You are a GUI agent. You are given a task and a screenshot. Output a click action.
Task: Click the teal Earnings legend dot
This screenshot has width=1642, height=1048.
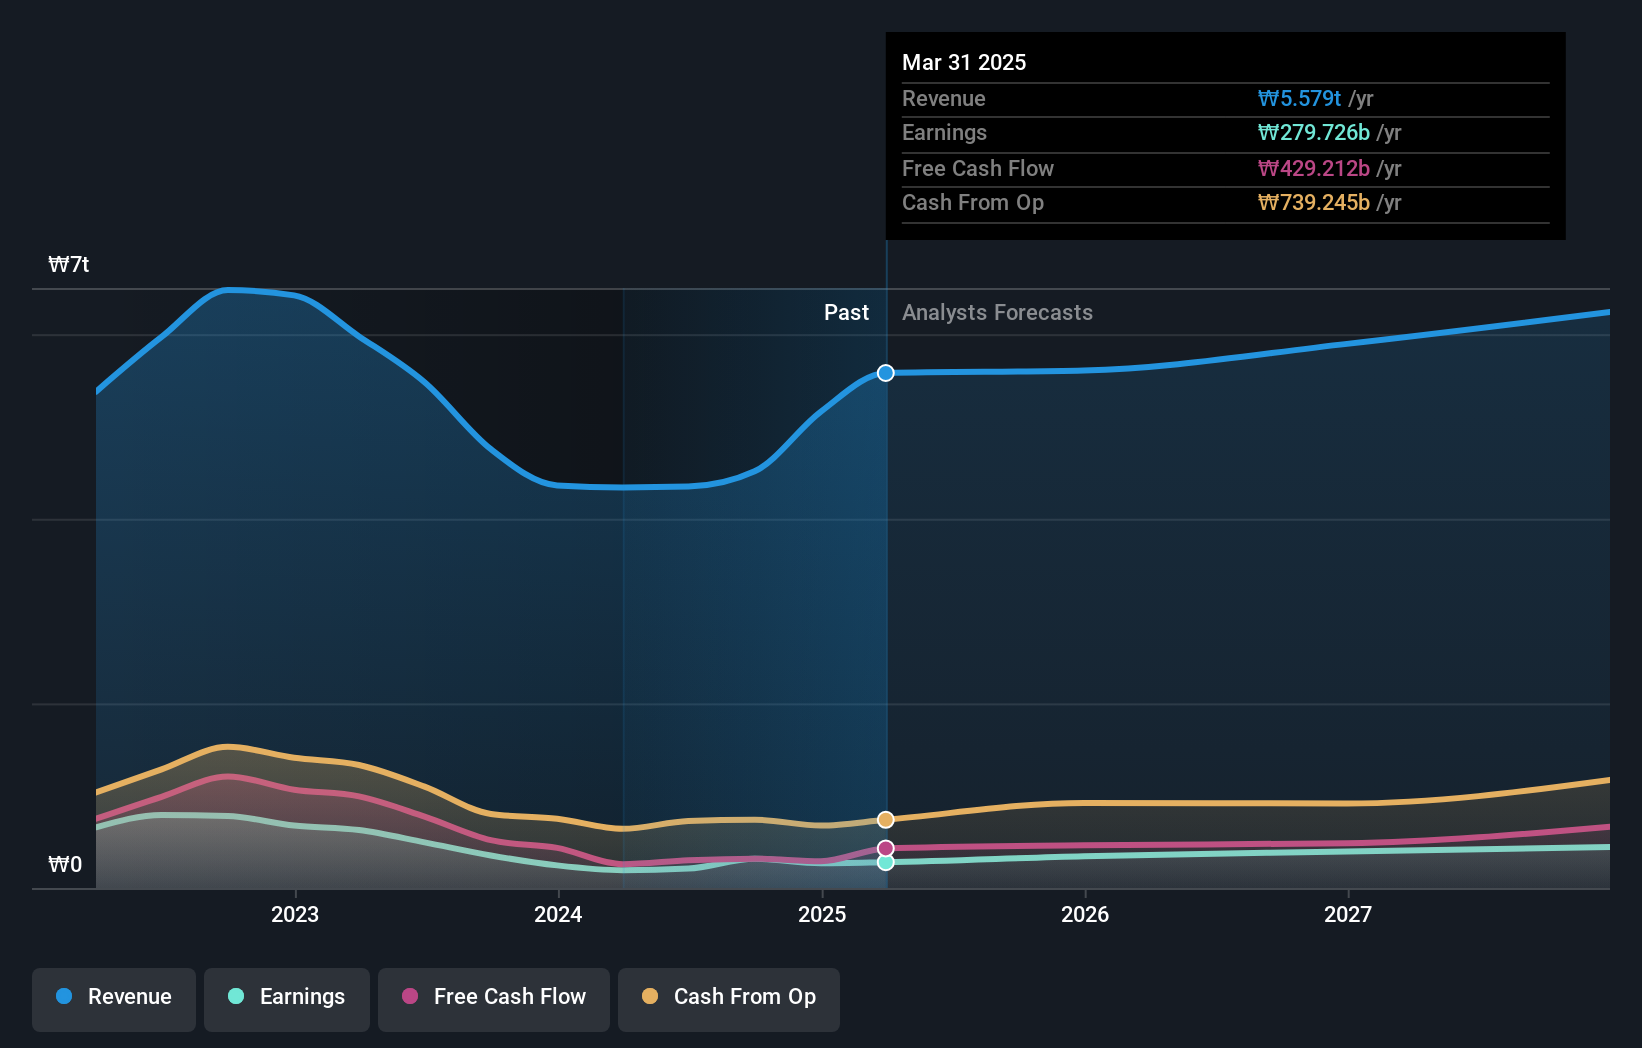pyautogui.click(x=235, y=997)
